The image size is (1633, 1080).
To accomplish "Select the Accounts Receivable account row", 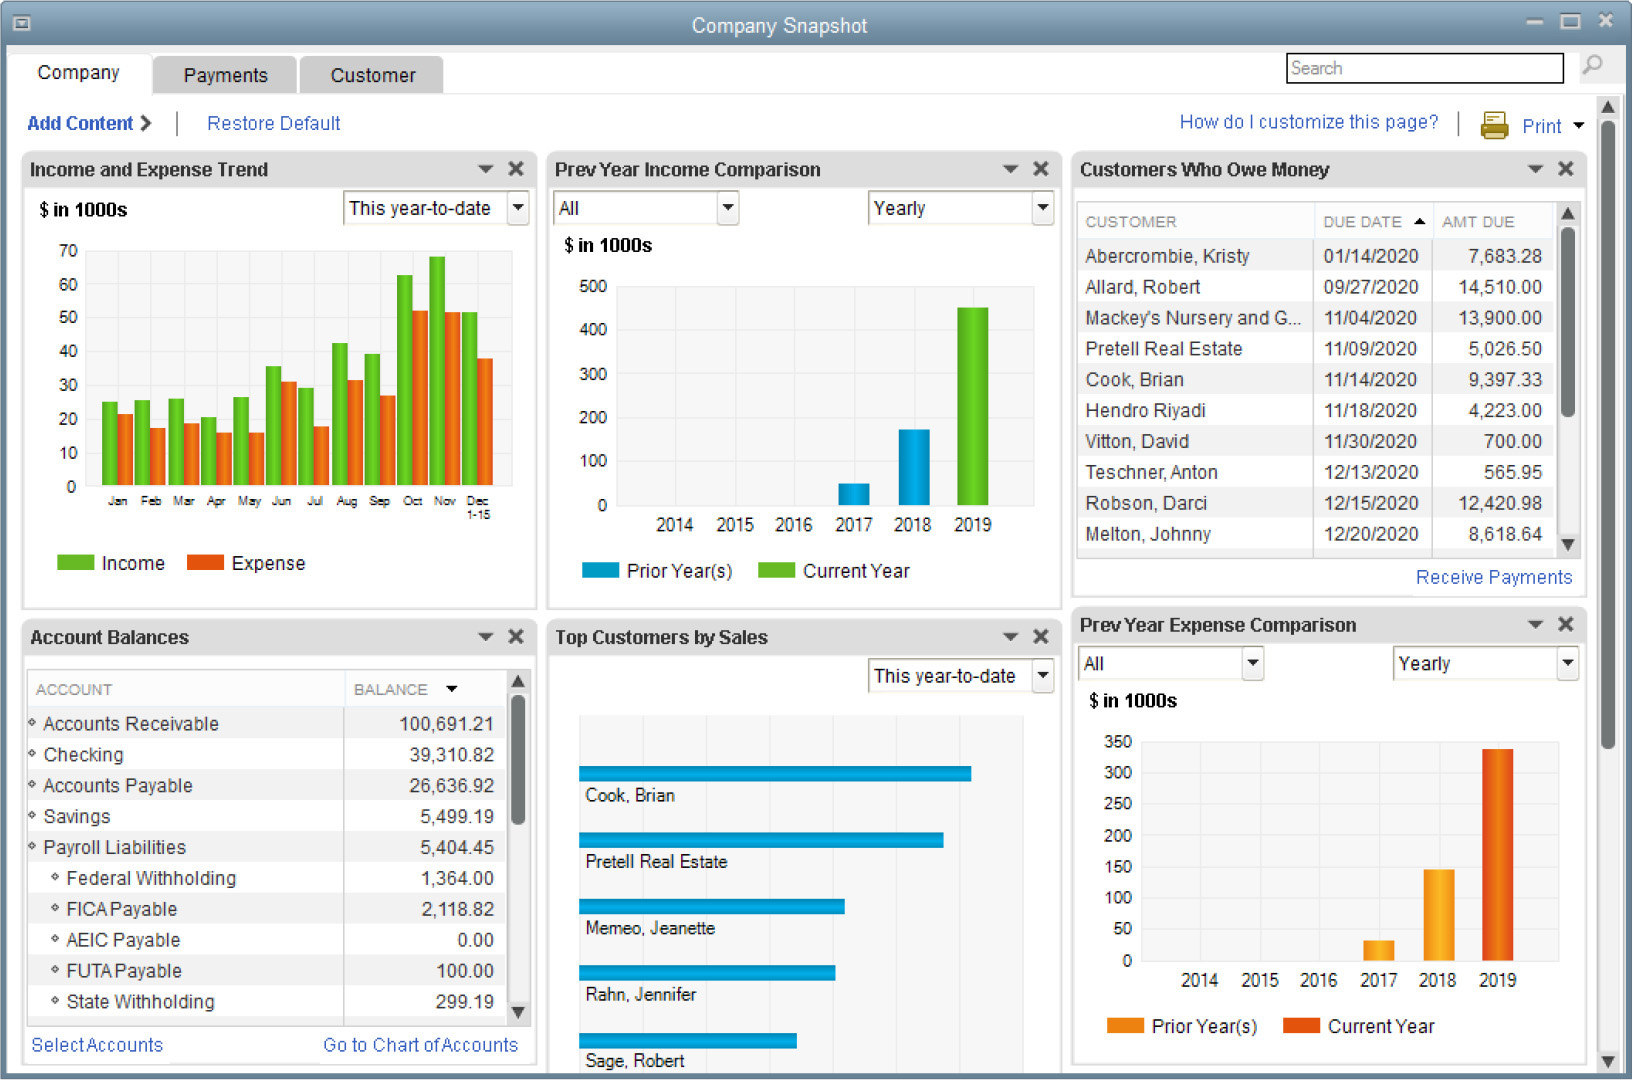I will click(x=266, y=723).
